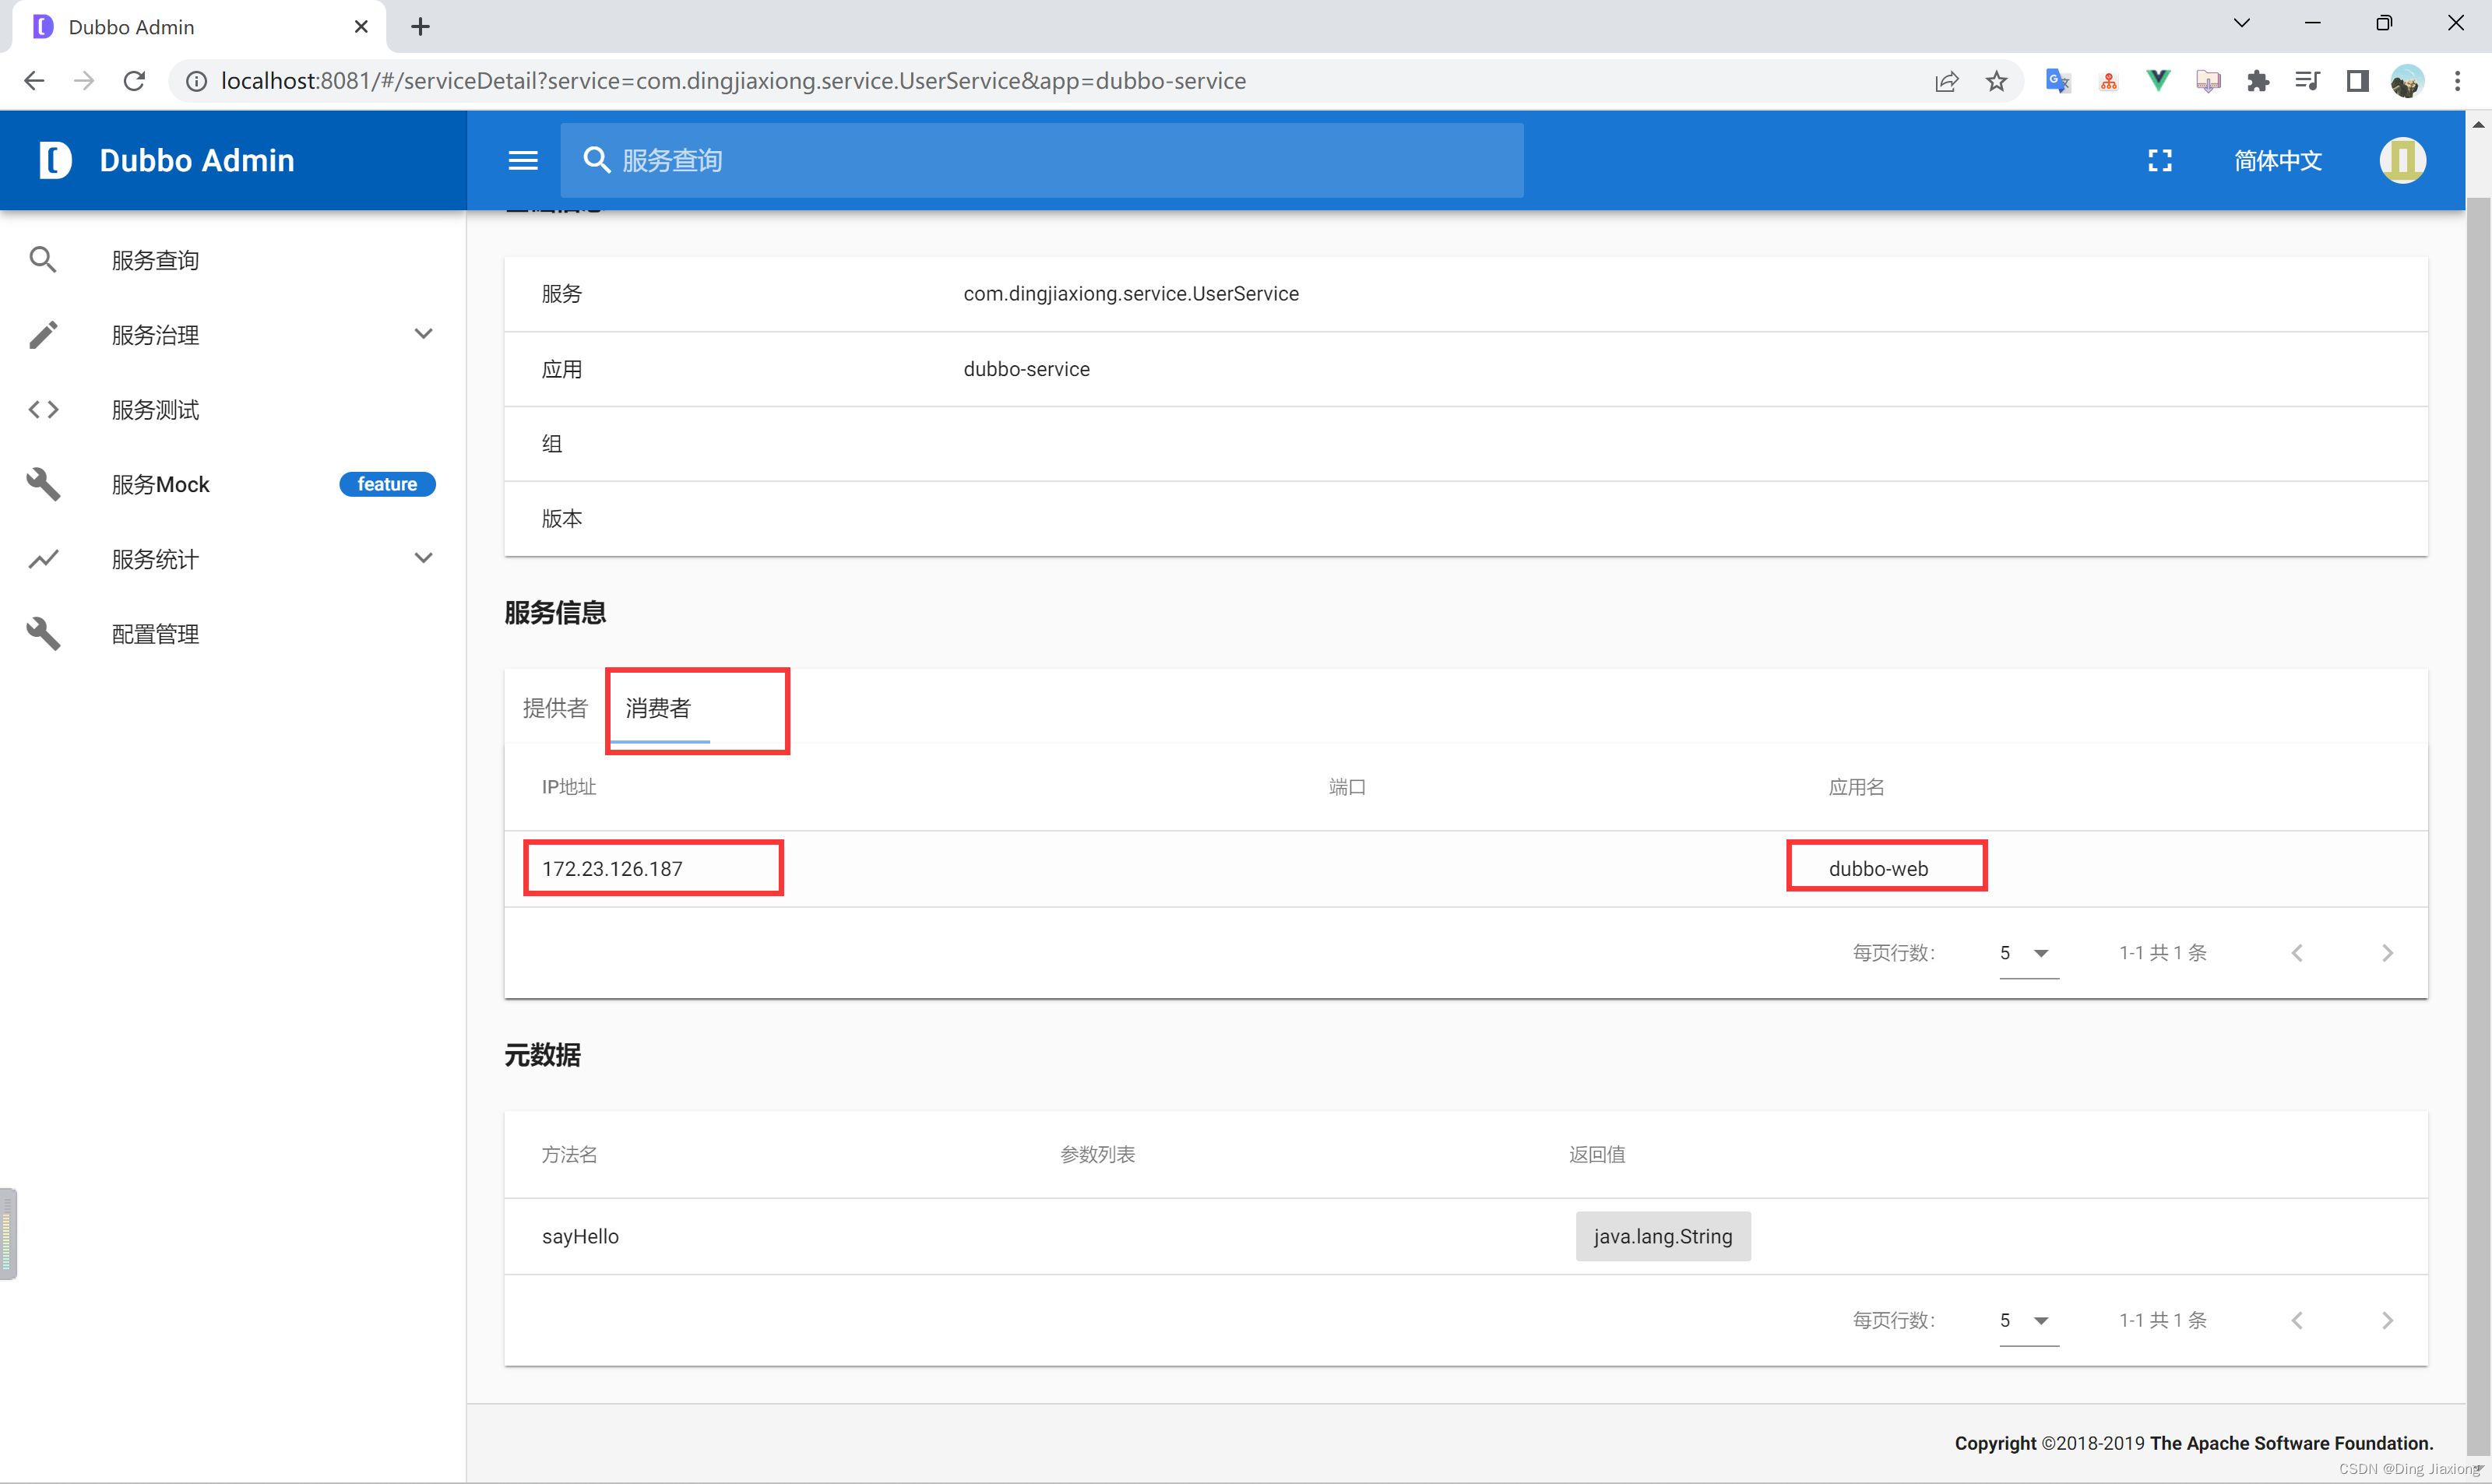Open the Google Translate extension icon

[x=2058, y=81]
